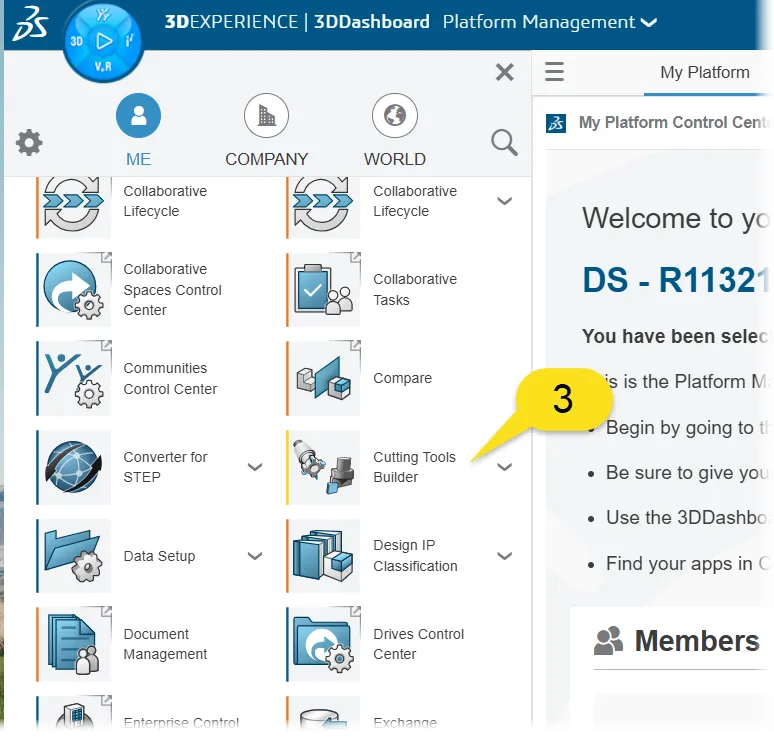This screenshot has height=737, width=774.
Task: Click the 3D Compass play button
Action: pos(105,41)
